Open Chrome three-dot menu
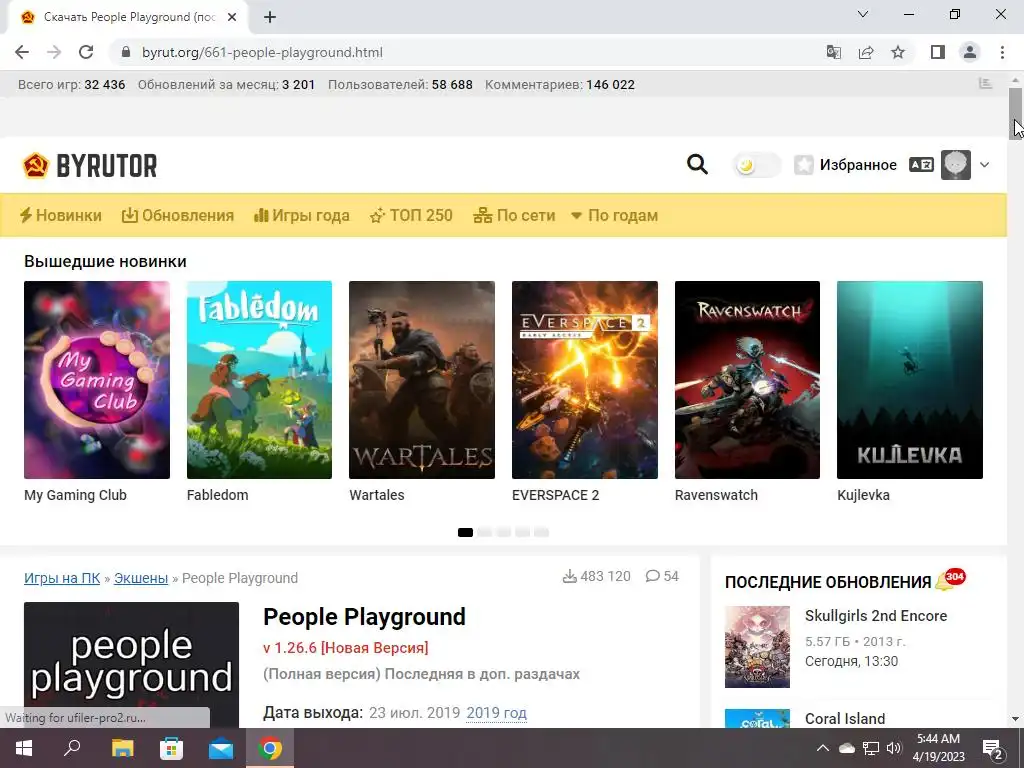 (x=1002, y=52)
